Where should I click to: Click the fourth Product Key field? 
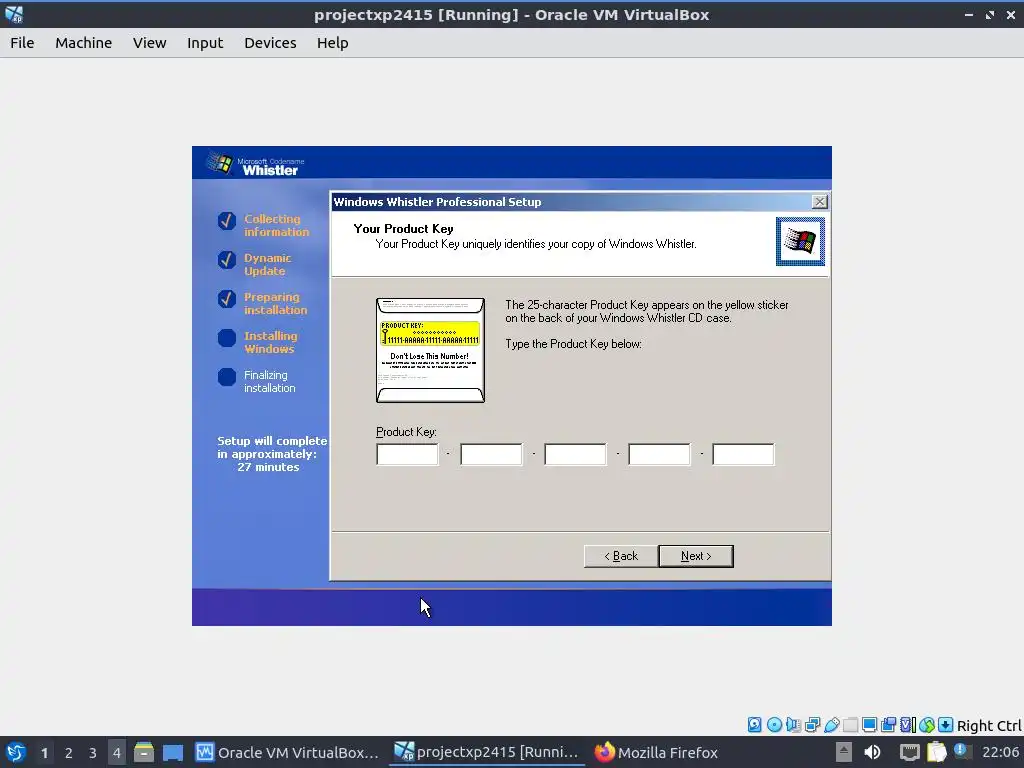tap(659, 454)
